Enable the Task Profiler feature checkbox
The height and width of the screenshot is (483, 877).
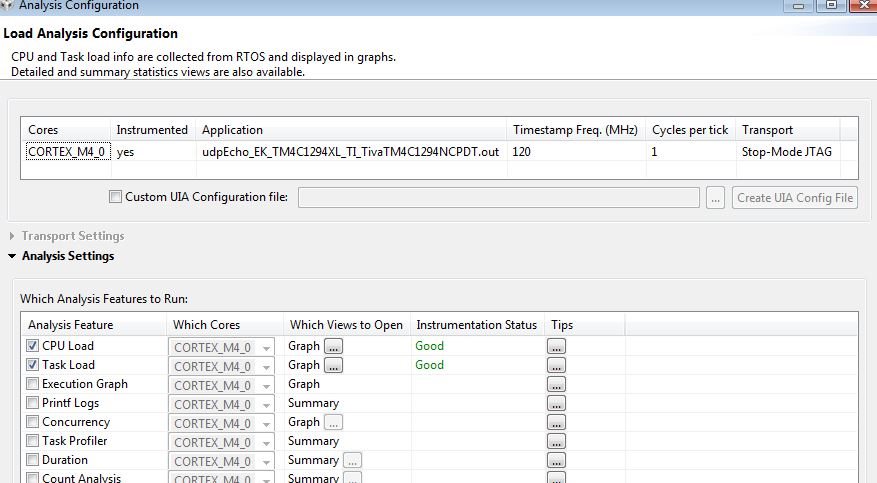(x=32, y=441)
